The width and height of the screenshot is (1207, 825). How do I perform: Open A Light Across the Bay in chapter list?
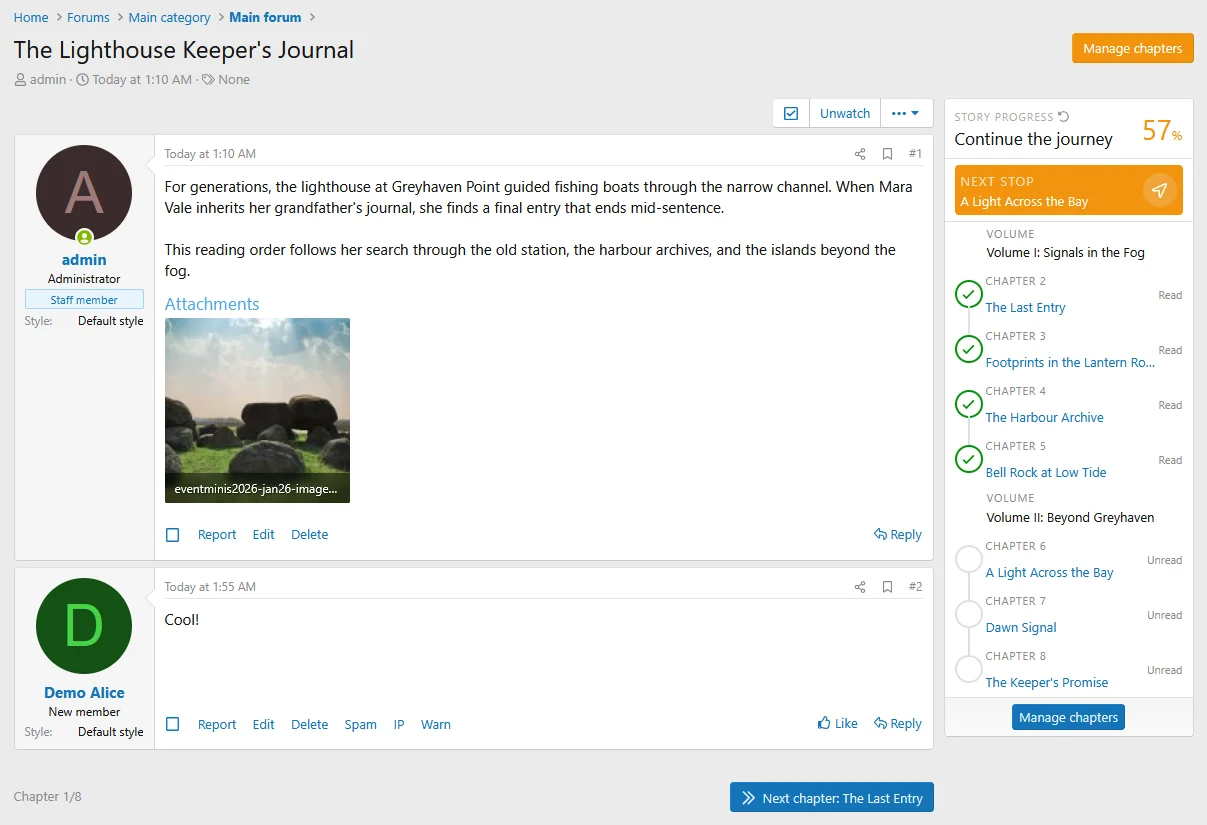1049,573
